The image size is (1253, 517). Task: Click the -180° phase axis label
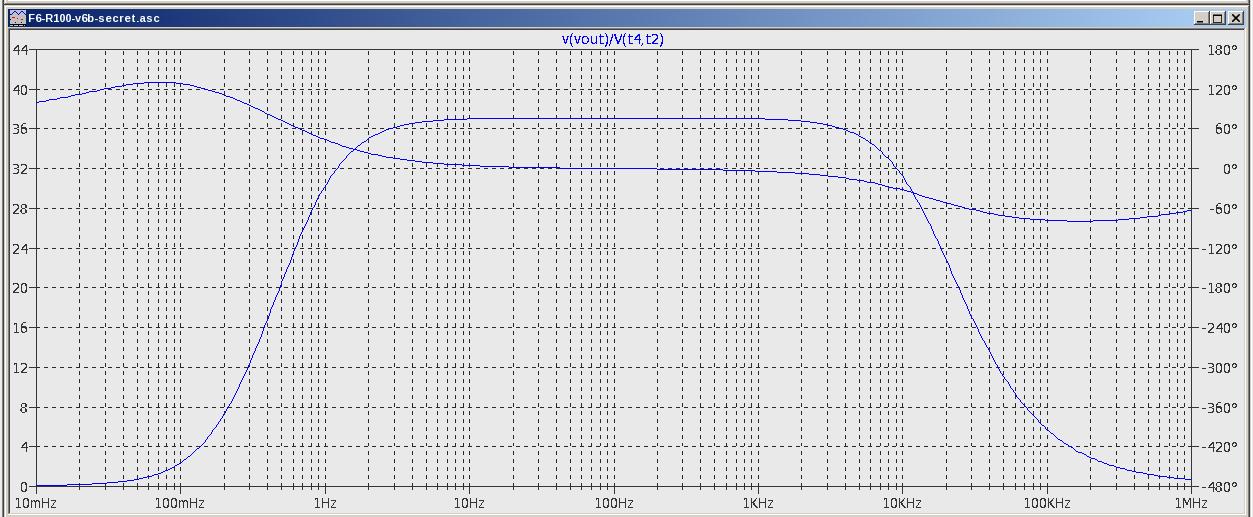1220,288
